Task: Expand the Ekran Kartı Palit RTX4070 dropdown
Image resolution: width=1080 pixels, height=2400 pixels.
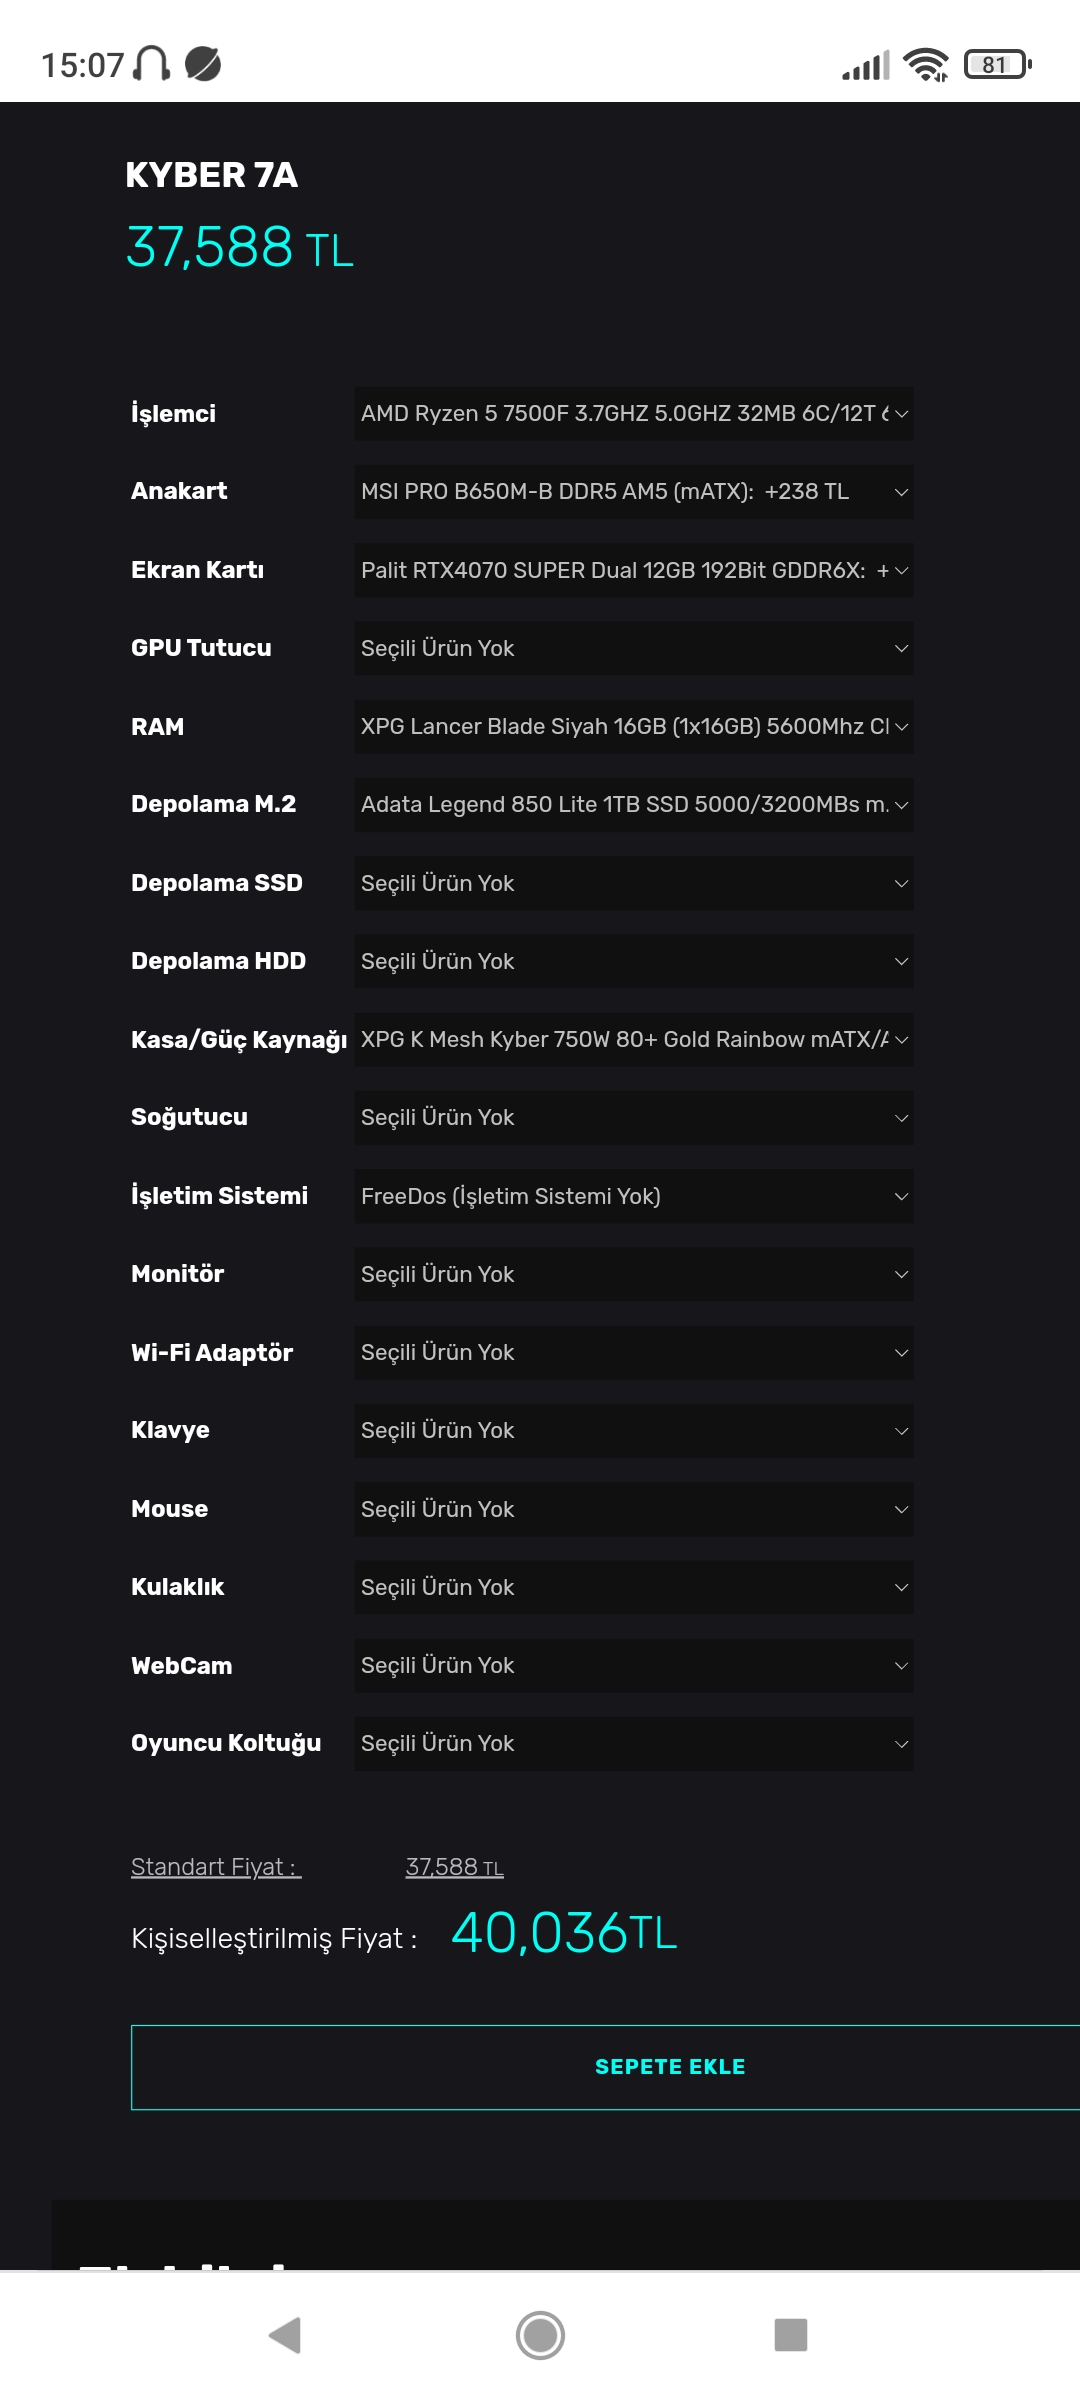Action: 634,571
